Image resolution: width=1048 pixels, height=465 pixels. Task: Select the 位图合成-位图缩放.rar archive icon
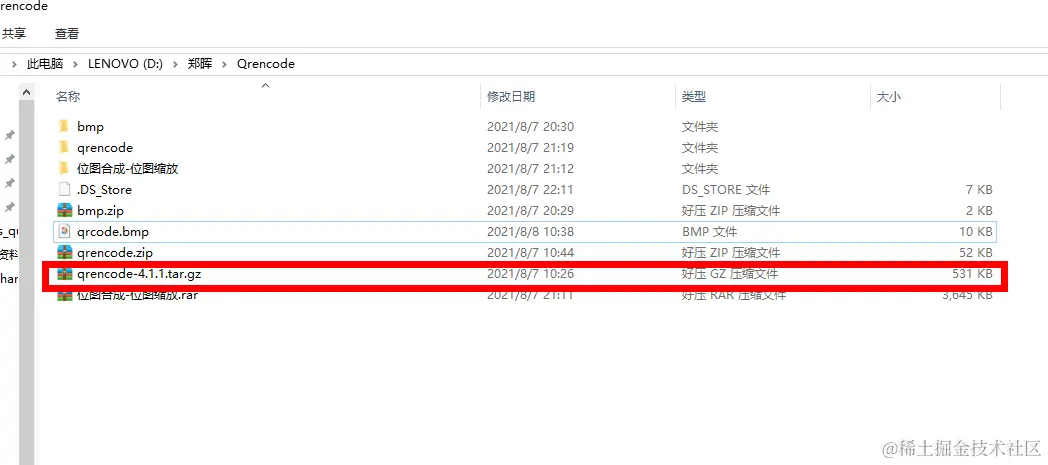point(64,295)
